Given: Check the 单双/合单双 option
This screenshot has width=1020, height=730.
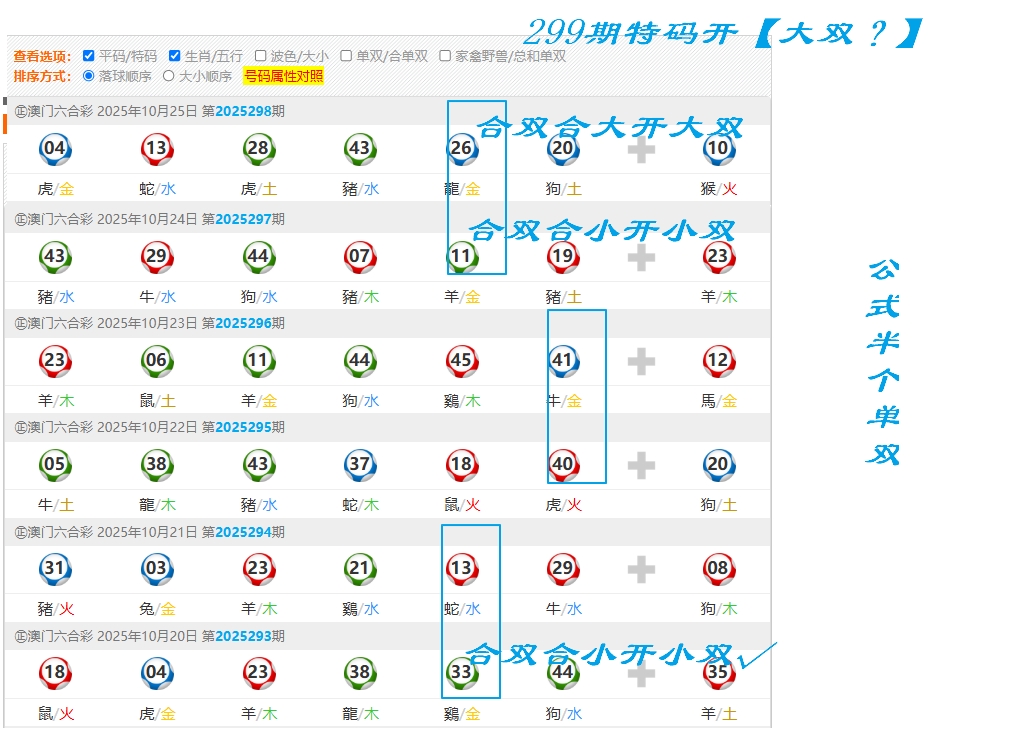Looking at the screenshot, I should point(346,56).
